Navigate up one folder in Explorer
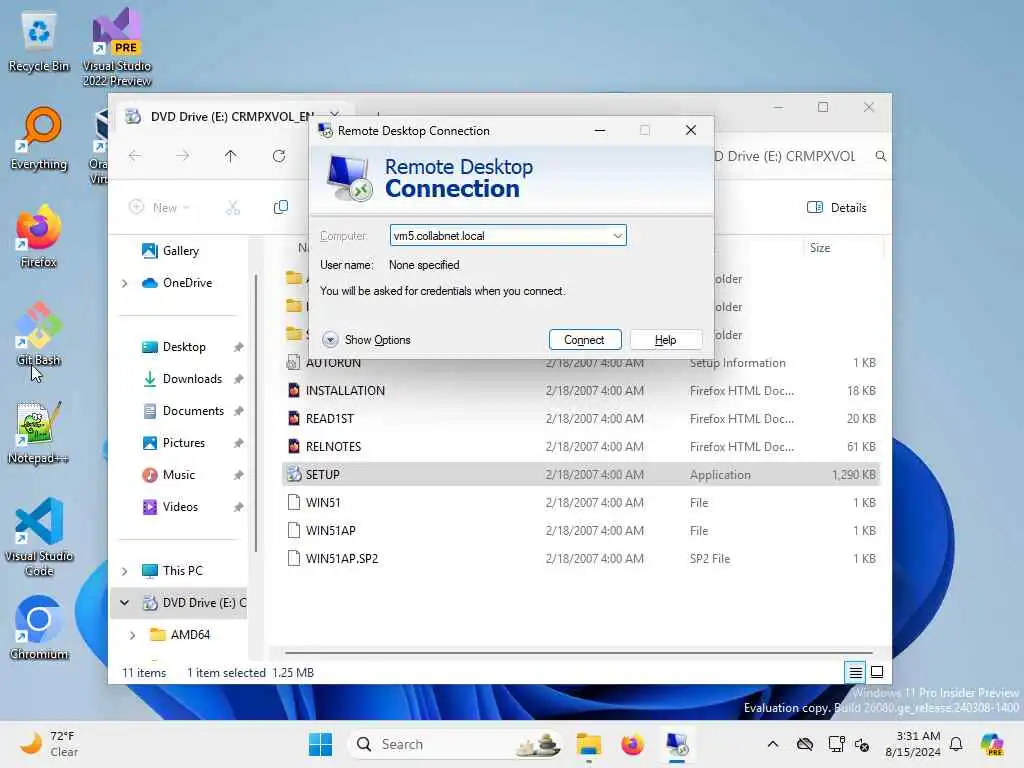 pos(231,156)
